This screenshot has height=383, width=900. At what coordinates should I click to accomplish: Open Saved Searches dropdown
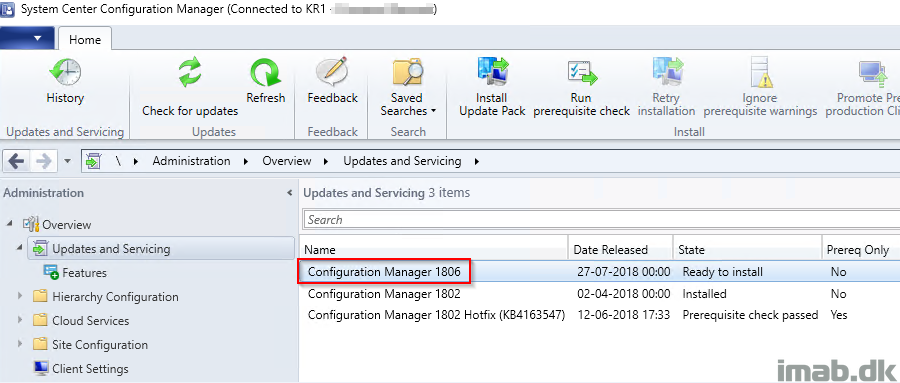[408, 88]
